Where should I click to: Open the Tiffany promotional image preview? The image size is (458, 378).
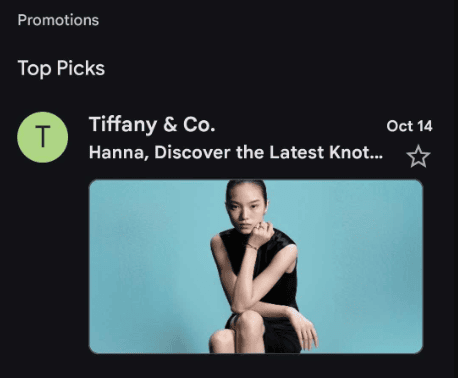[256, 266]
